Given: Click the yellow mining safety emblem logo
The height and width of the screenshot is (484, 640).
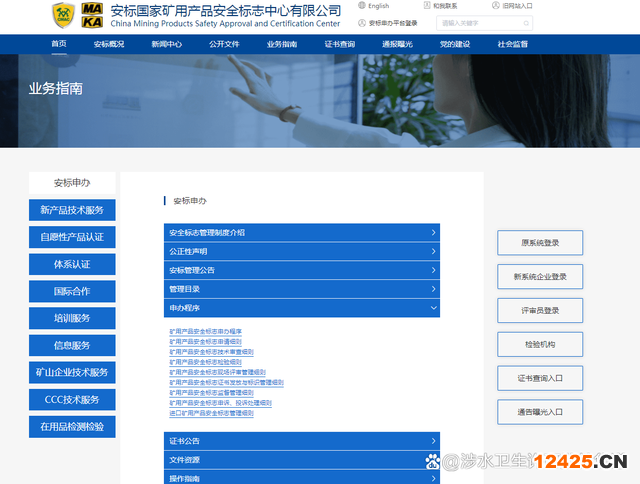Looking at the screenshot, I should (x=63, y=15).
